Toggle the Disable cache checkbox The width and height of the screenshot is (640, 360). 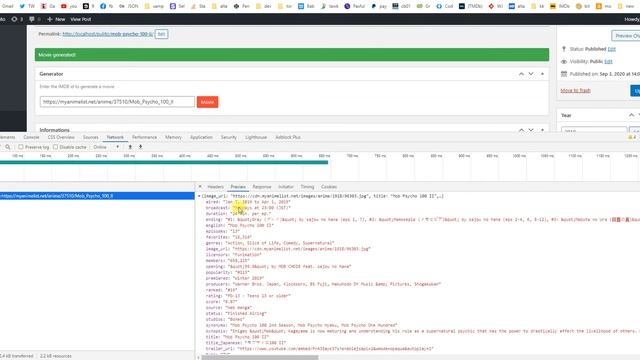[x=56, y=147]
